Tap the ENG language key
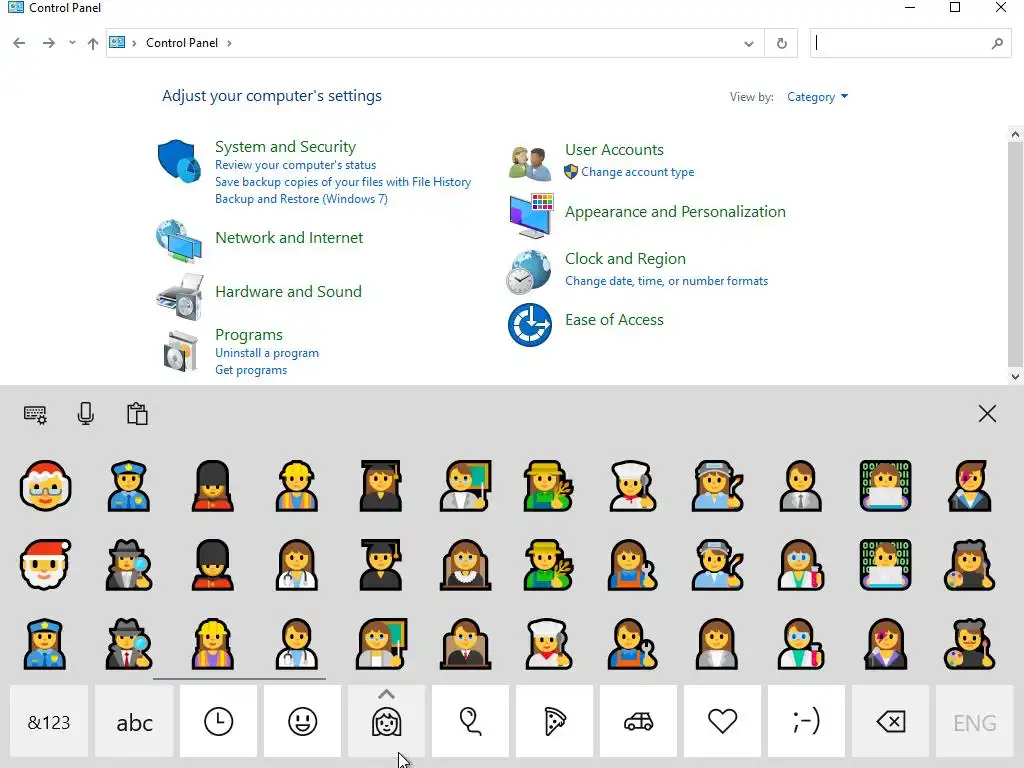1024x768 pixels. (x=974, y=722)
